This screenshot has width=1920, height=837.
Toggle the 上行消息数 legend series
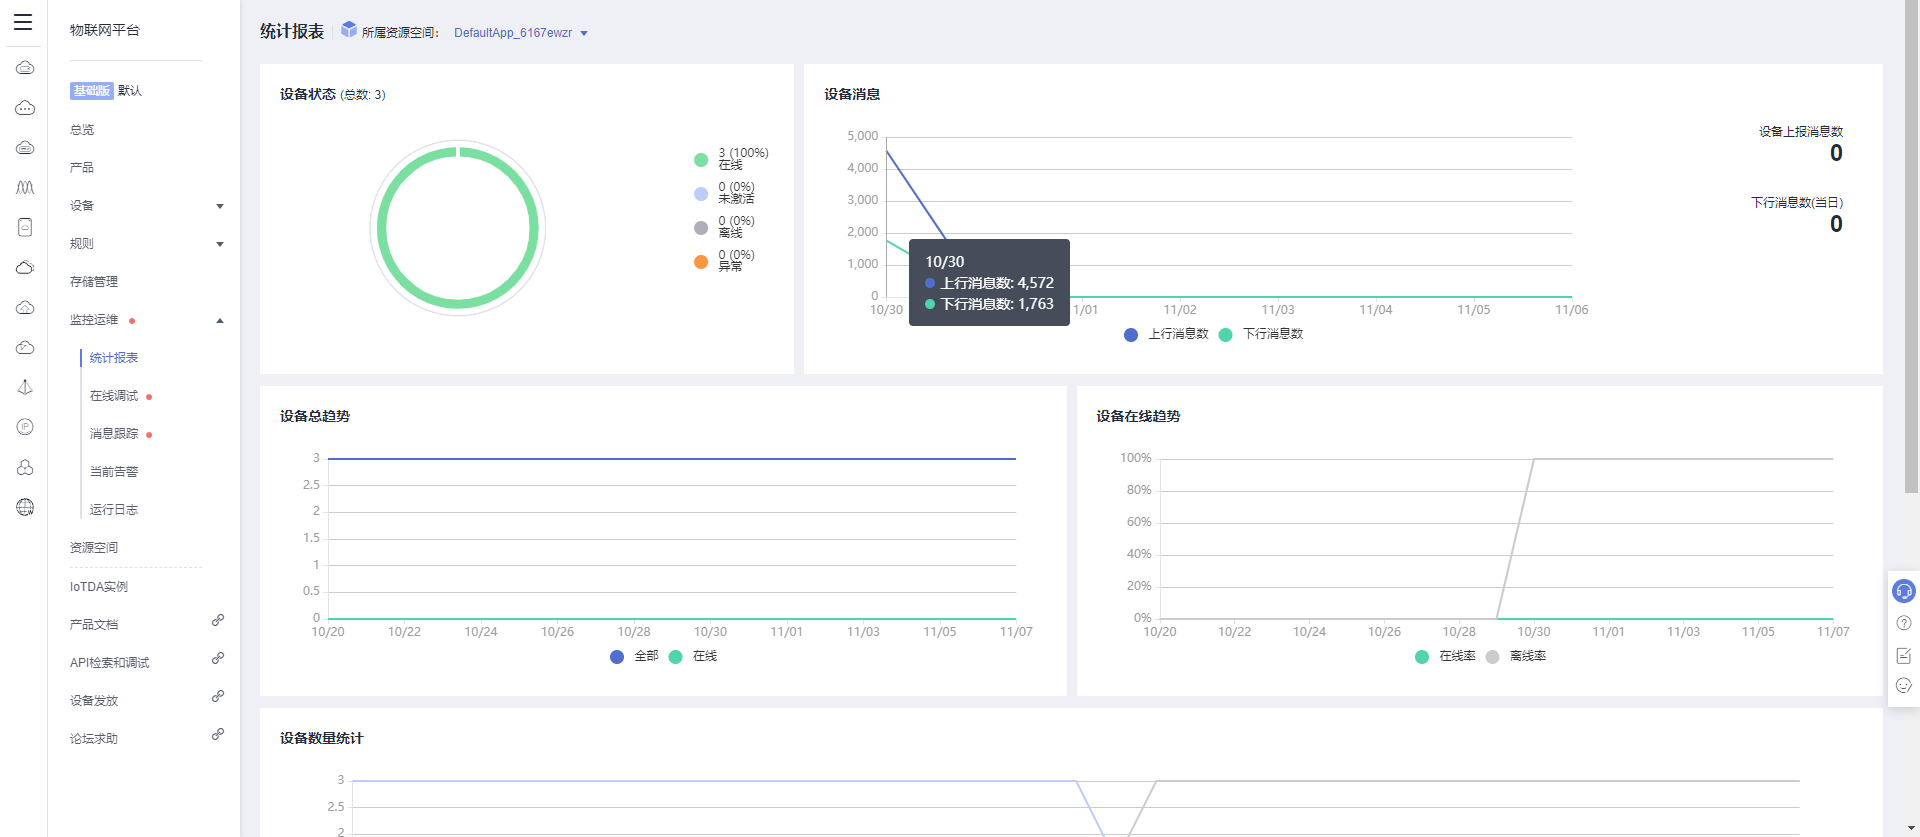[1167, 334]
